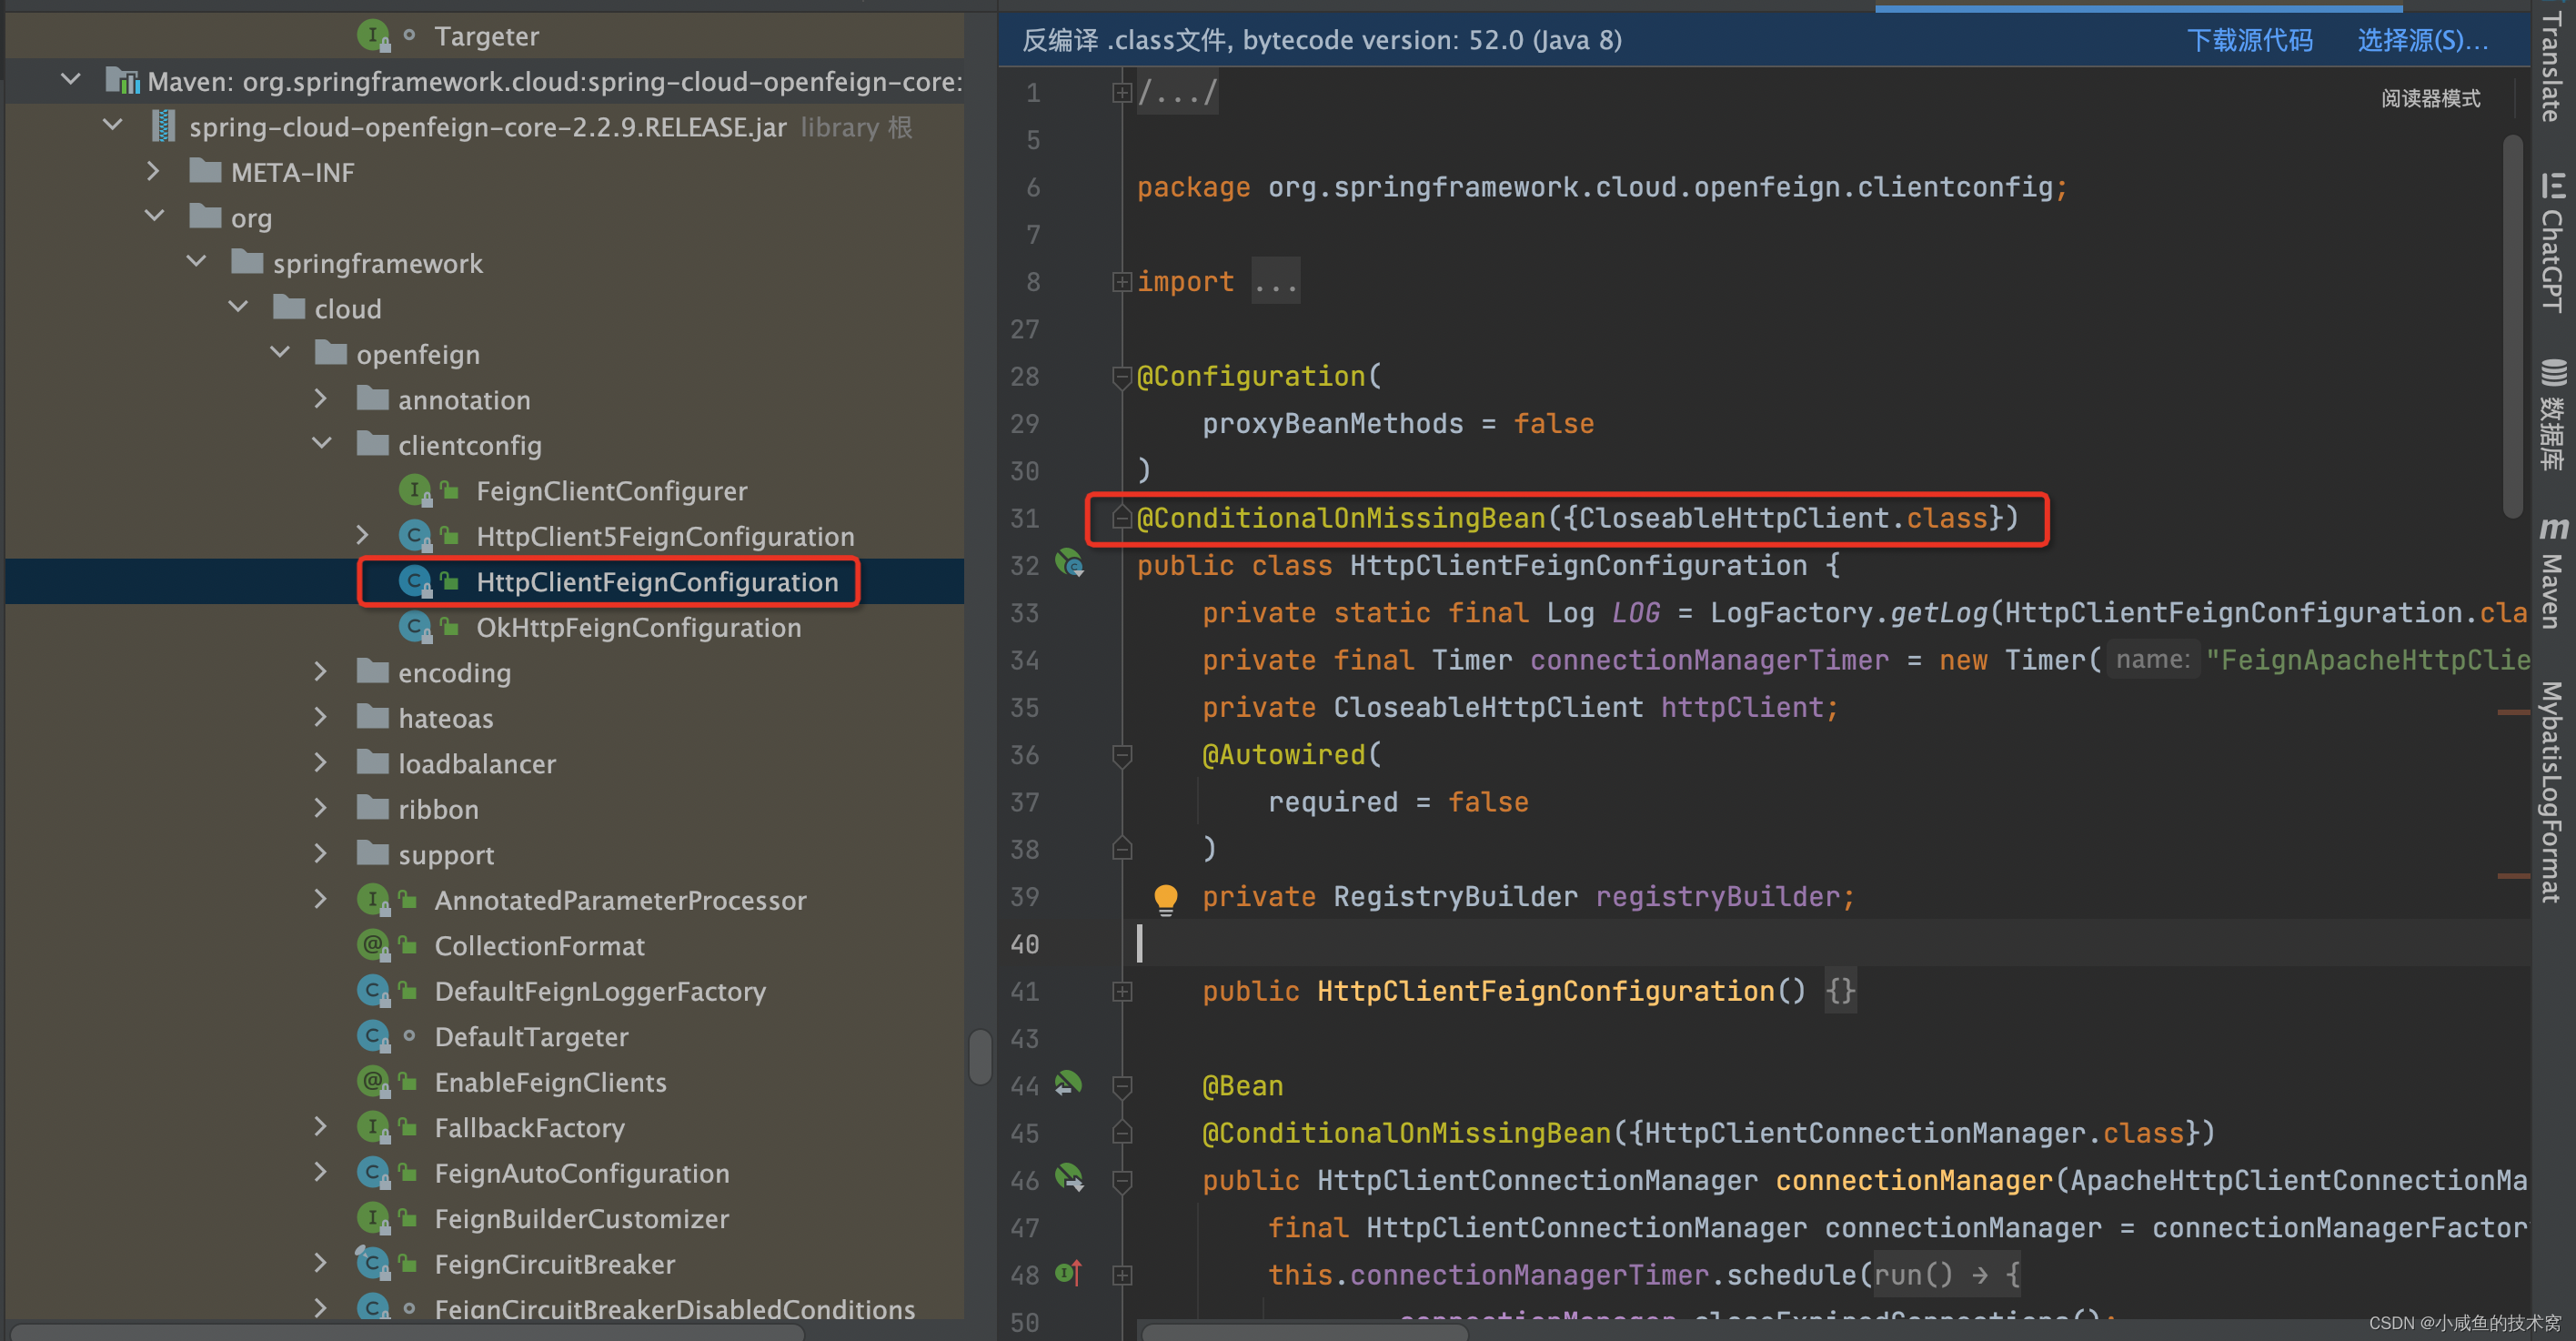Click the 选择源(S)... link

[x=2422, y=40]
